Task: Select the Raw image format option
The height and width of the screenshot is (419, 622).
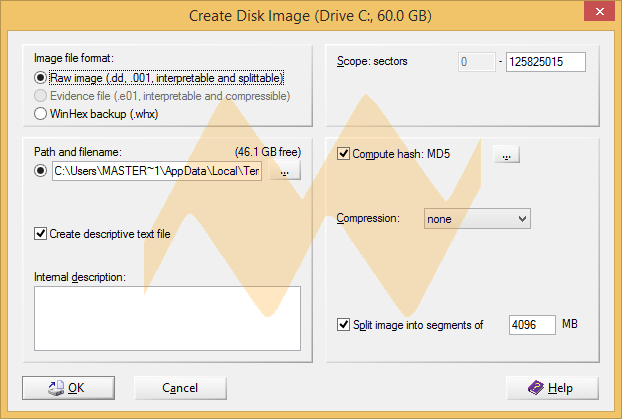Action: [40, 78]
